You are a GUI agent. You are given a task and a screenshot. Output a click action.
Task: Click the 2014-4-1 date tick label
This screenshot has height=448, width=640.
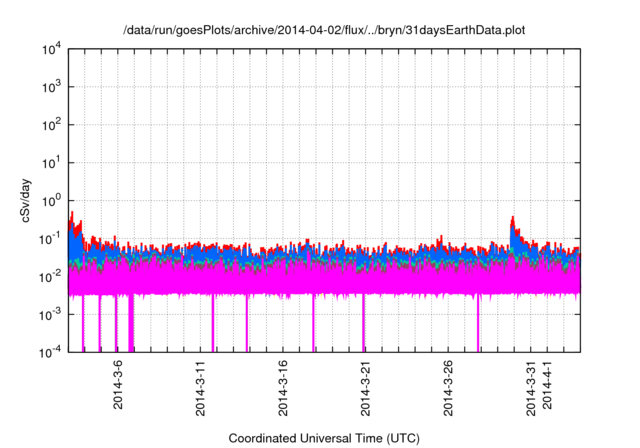click(547, 384)
